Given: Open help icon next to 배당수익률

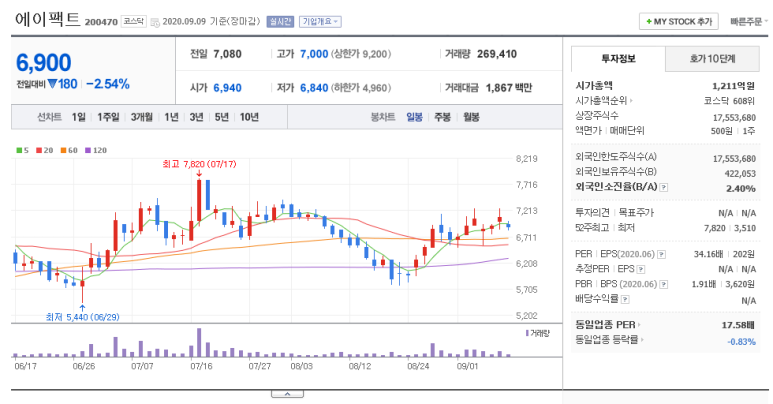Looking at the screenshot, I should click(x=625, y=299).
